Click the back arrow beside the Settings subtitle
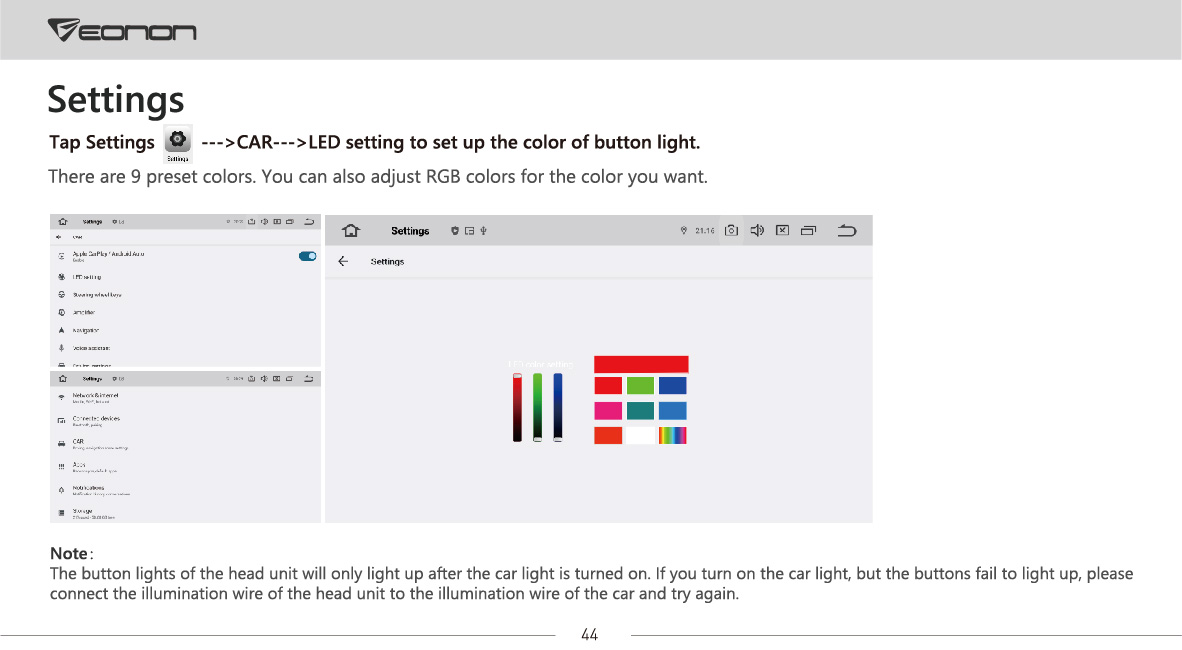1182x650 pixels. (x=343, y=262)
